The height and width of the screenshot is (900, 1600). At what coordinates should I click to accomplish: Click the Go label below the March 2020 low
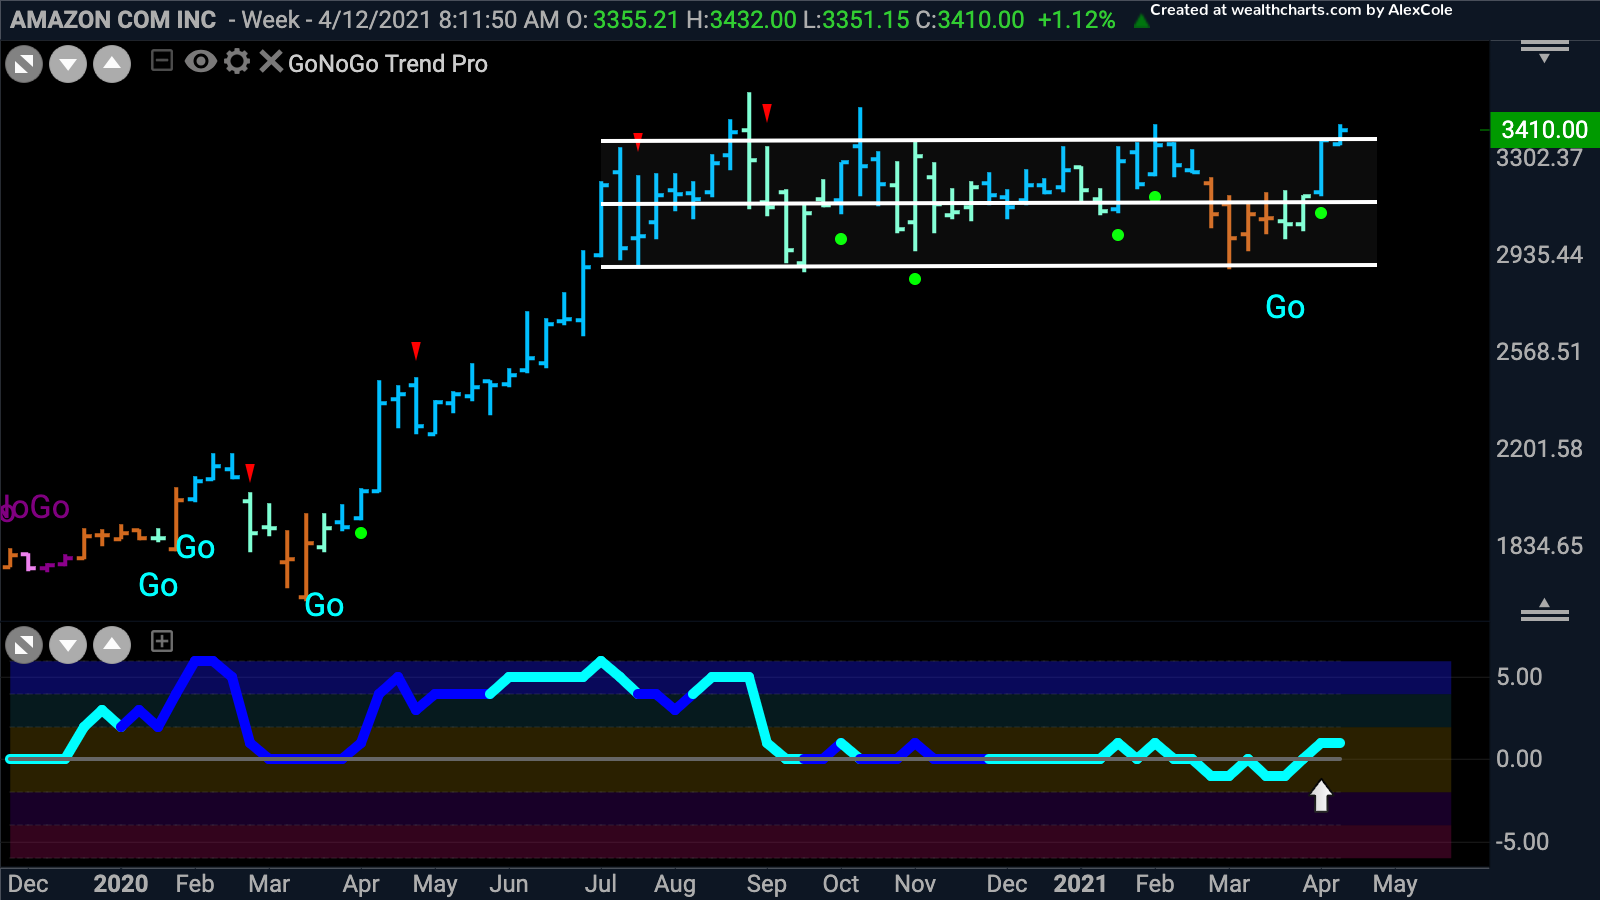click(324, 605)
